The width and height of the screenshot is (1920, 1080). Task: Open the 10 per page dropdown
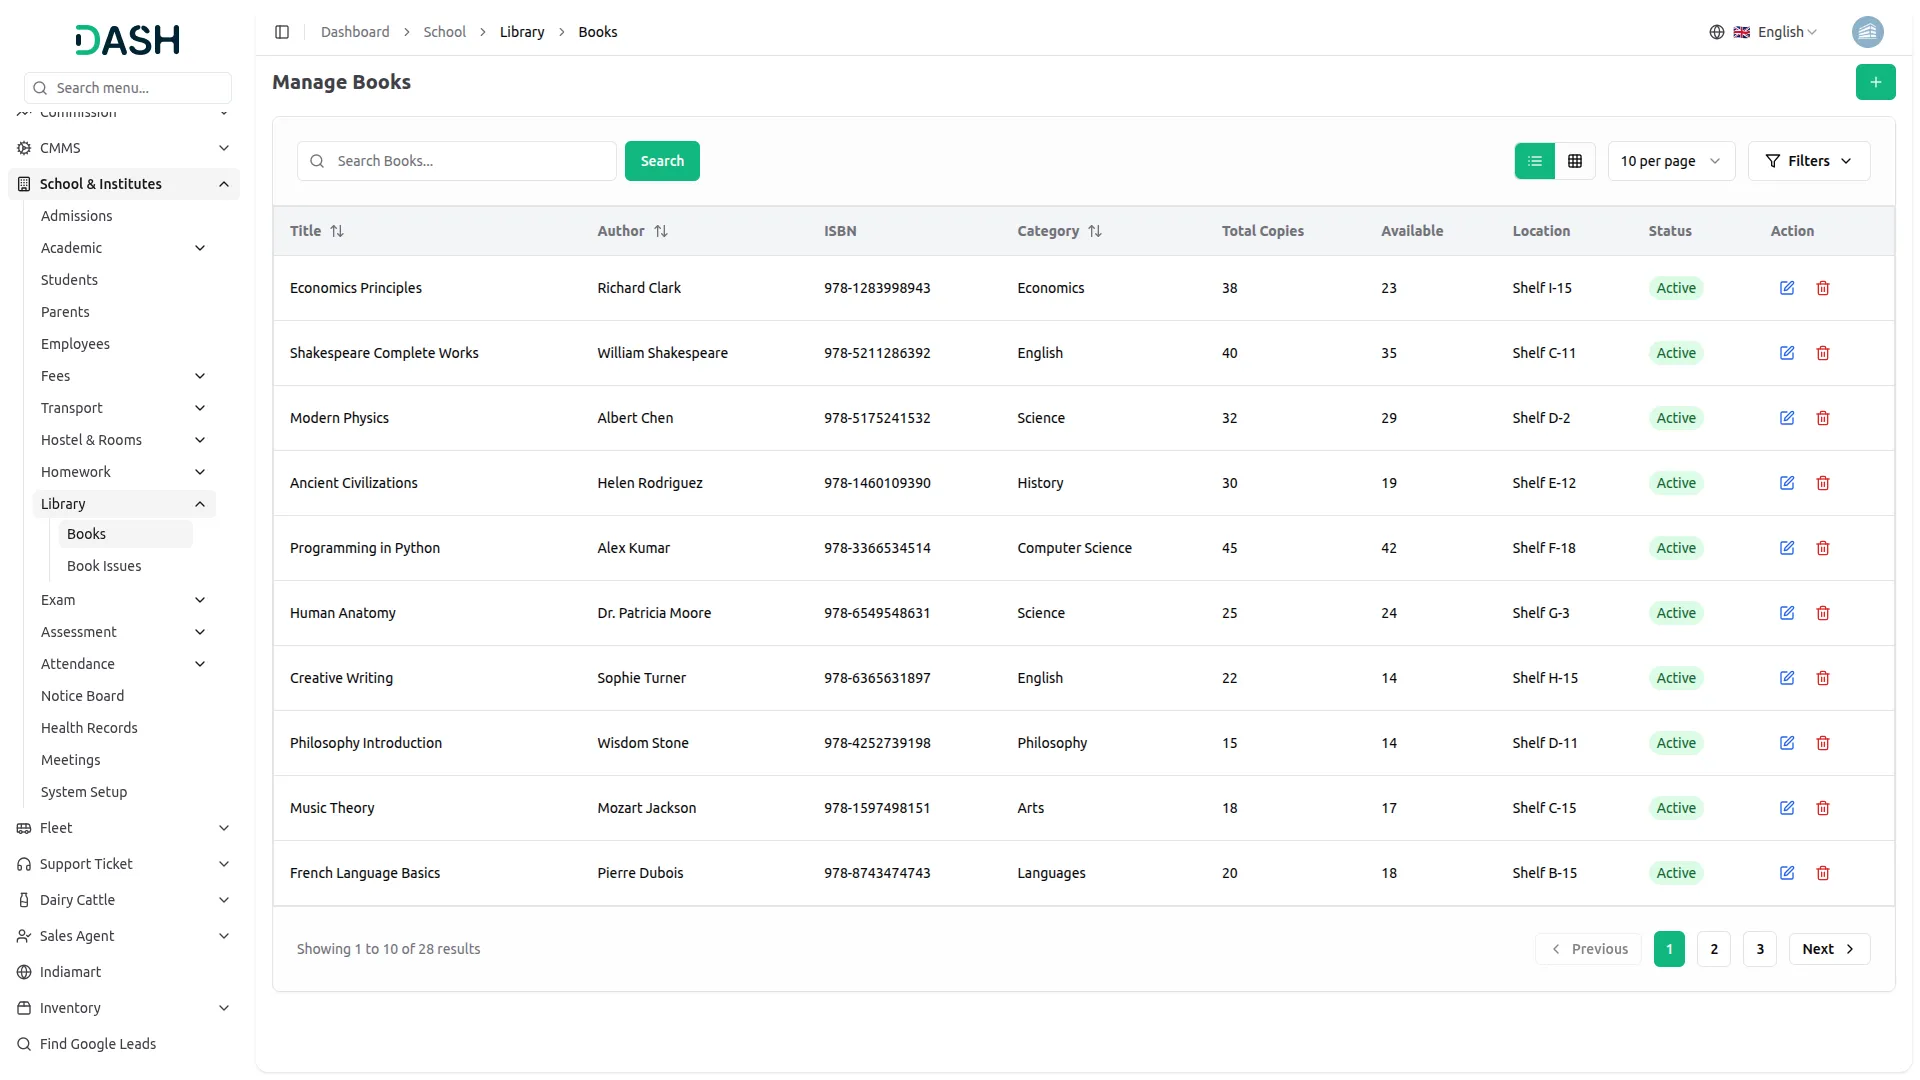[1671, 161]
